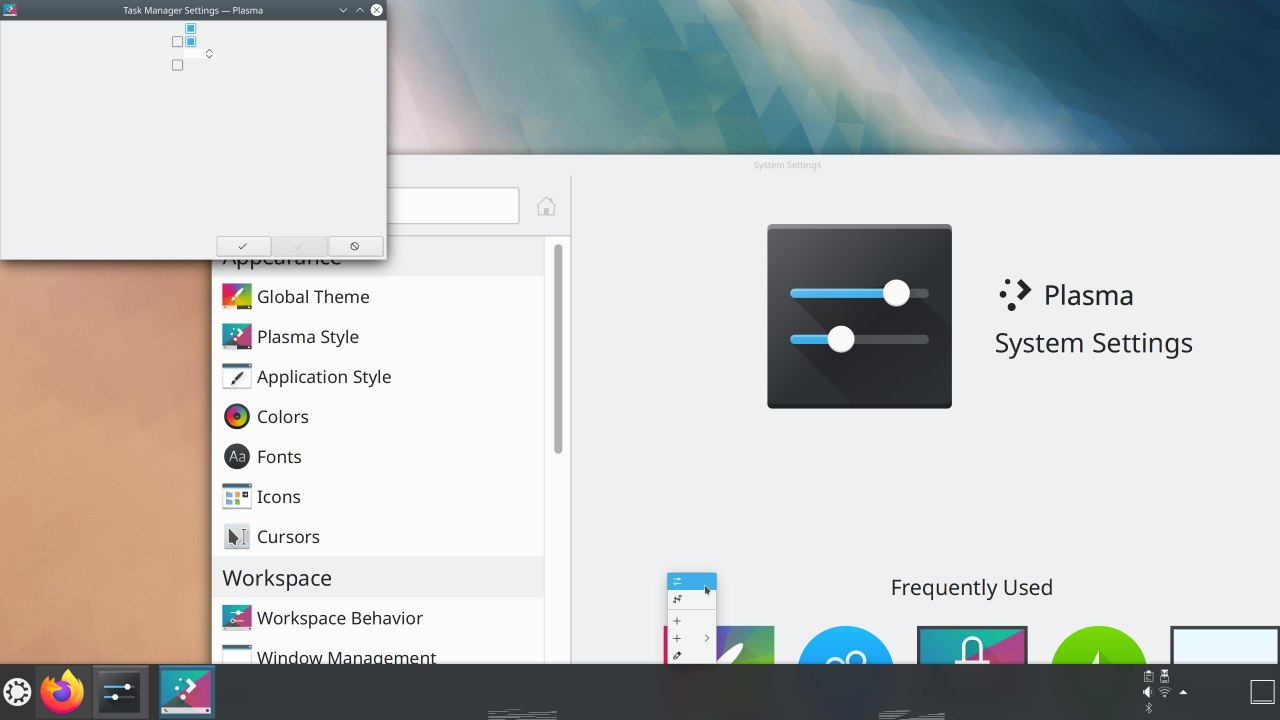Minimize the Task Manager Settings window

[343, 10]
